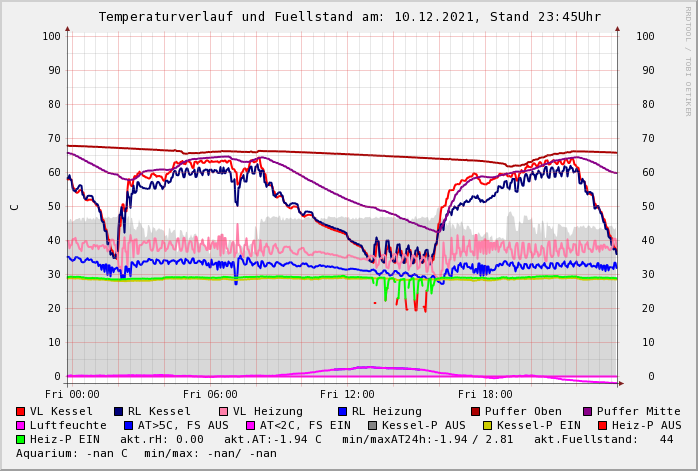Select the gray Kessel-P AUS swatch

point(372,425)
